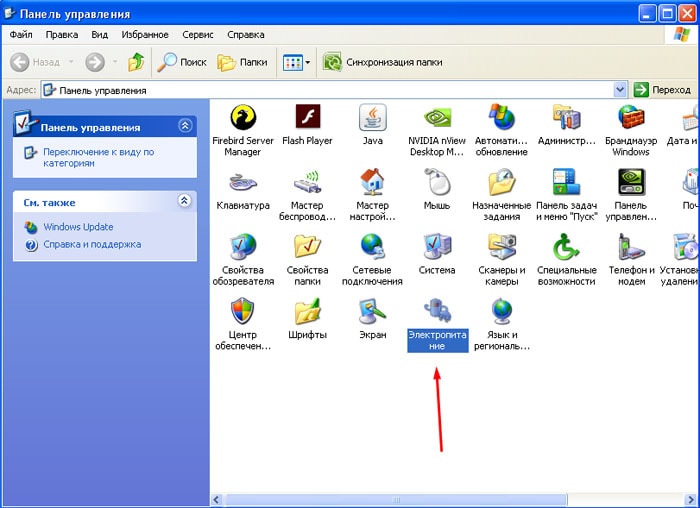
Task: Open the Шрифты fonts folder icon
Action: [x=307, y=312]
